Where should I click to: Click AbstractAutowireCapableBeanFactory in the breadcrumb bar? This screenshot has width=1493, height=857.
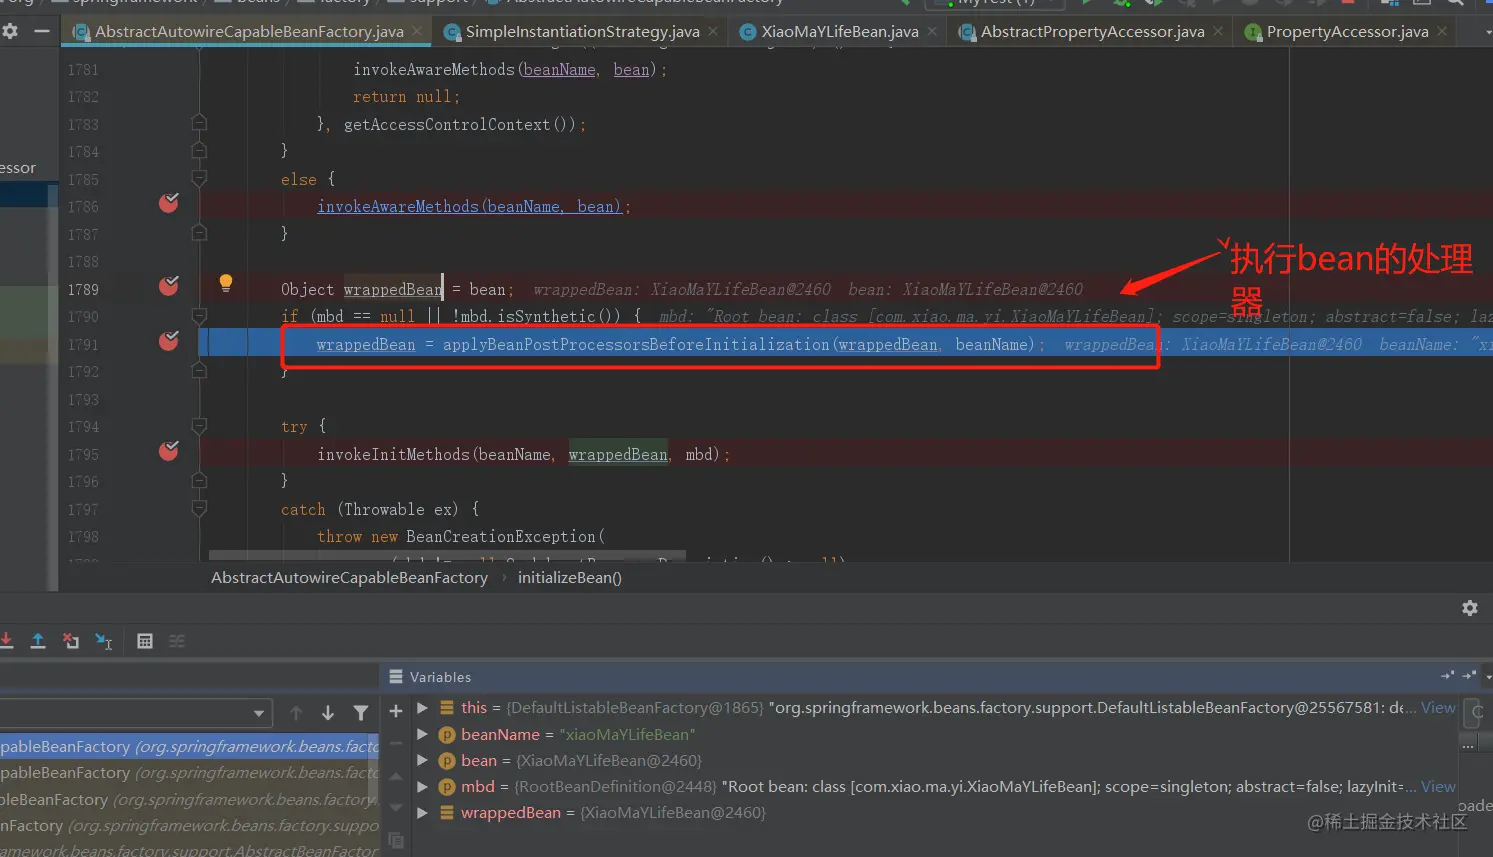pyautogui.click(x=349, y=578)
